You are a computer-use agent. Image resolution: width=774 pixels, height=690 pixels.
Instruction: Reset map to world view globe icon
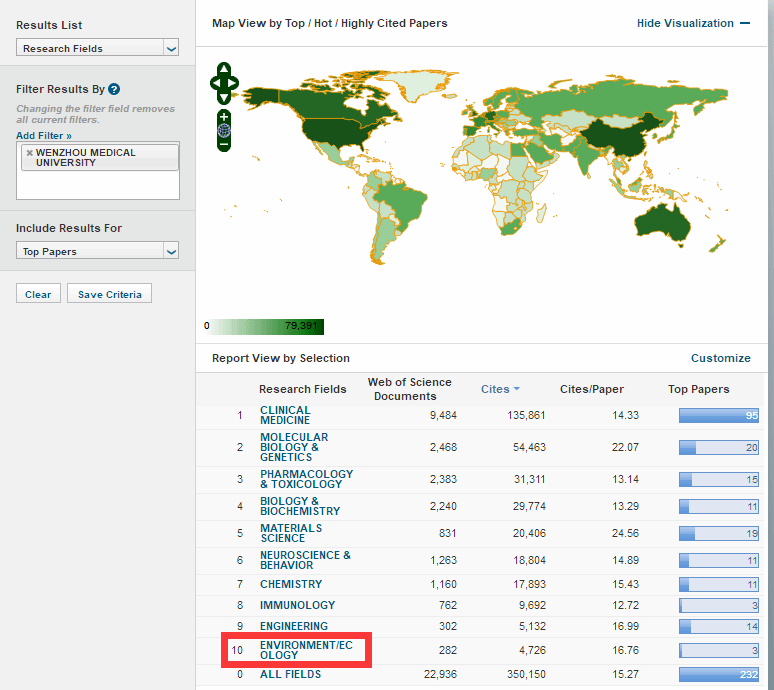224,130
